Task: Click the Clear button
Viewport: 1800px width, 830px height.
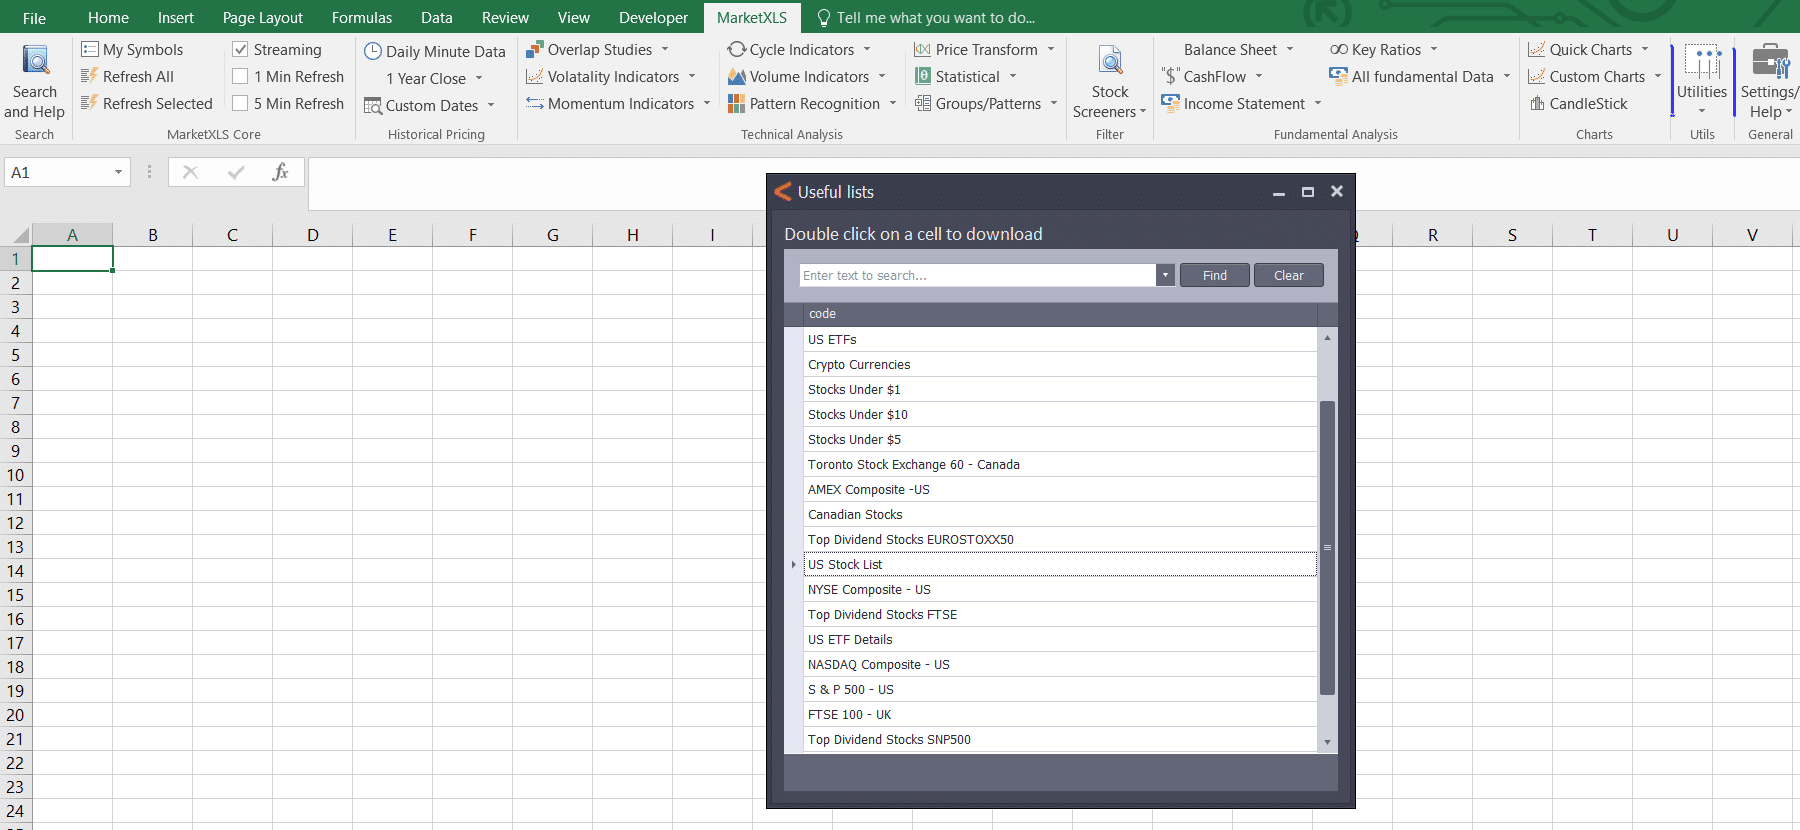Action: pos(1289,275)
